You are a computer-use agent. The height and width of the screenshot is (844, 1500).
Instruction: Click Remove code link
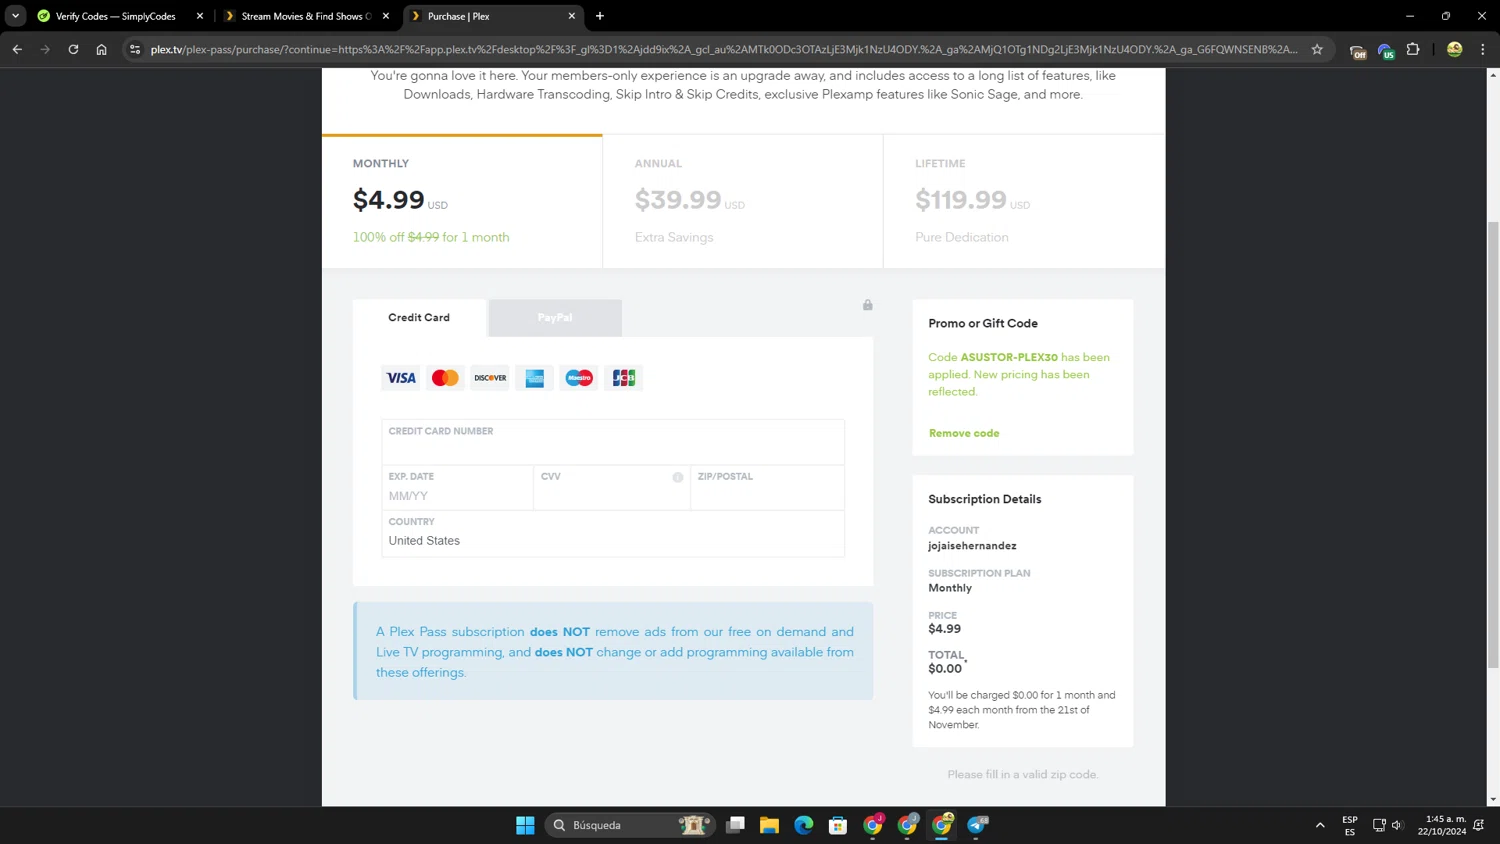pyautogui.click(x=964, y=433)
